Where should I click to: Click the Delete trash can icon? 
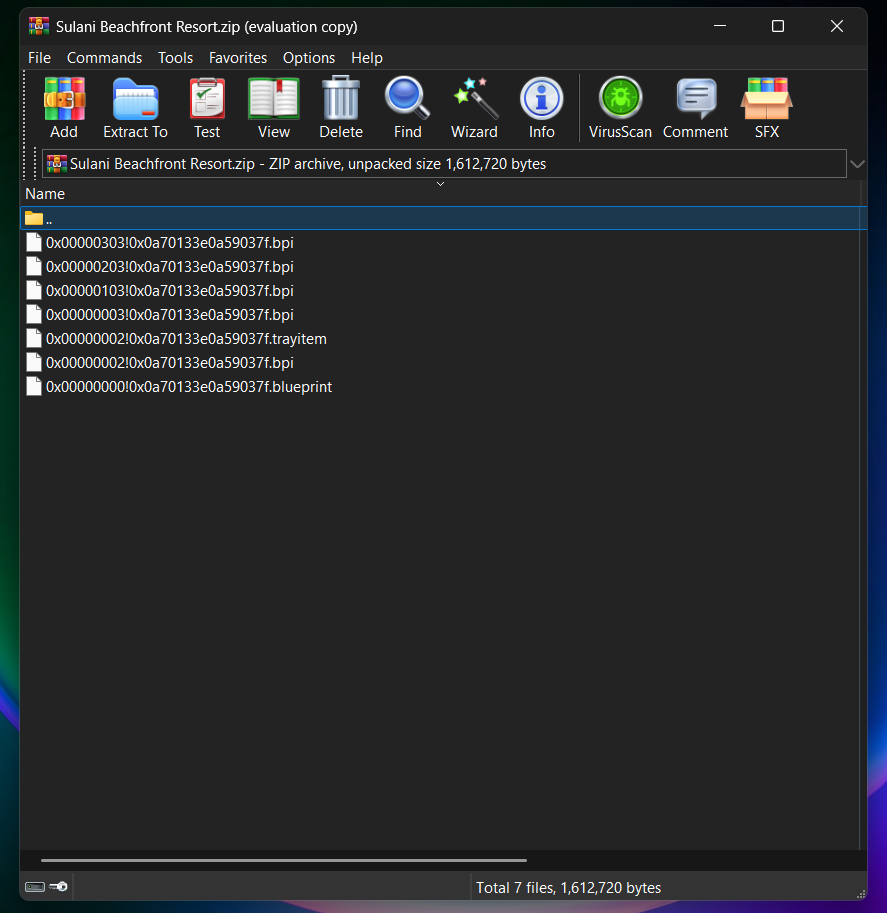[341, 108]
